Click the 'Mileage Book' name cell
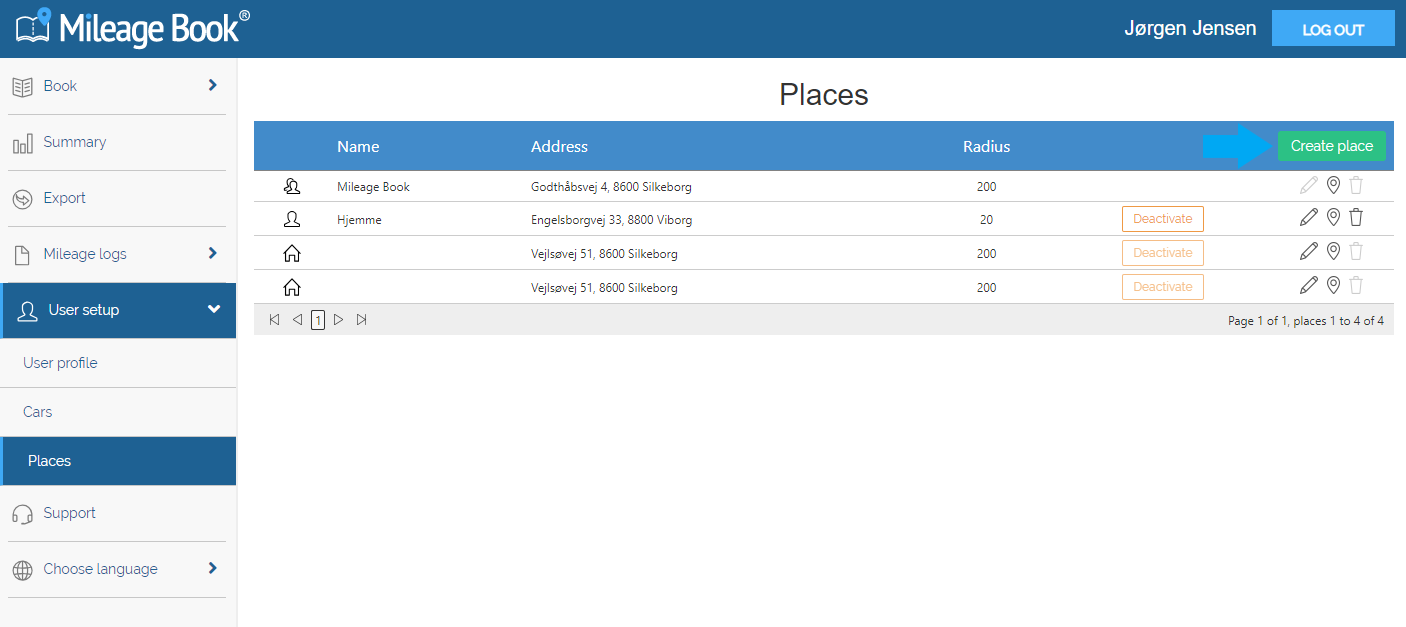 (373, 187)
